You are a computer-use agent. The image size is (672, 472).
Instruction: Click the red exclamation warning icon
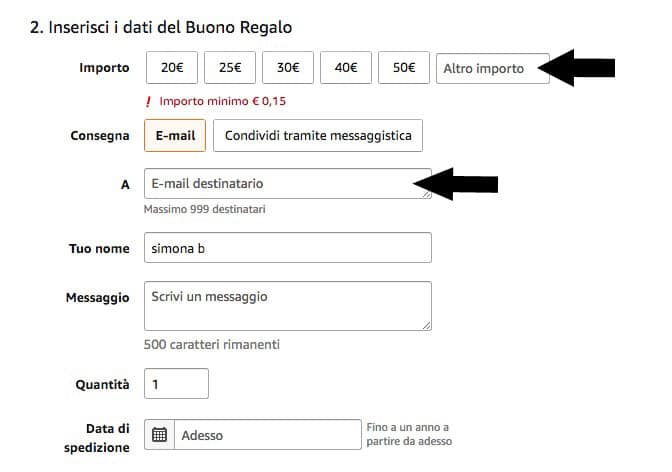point(148,102)
